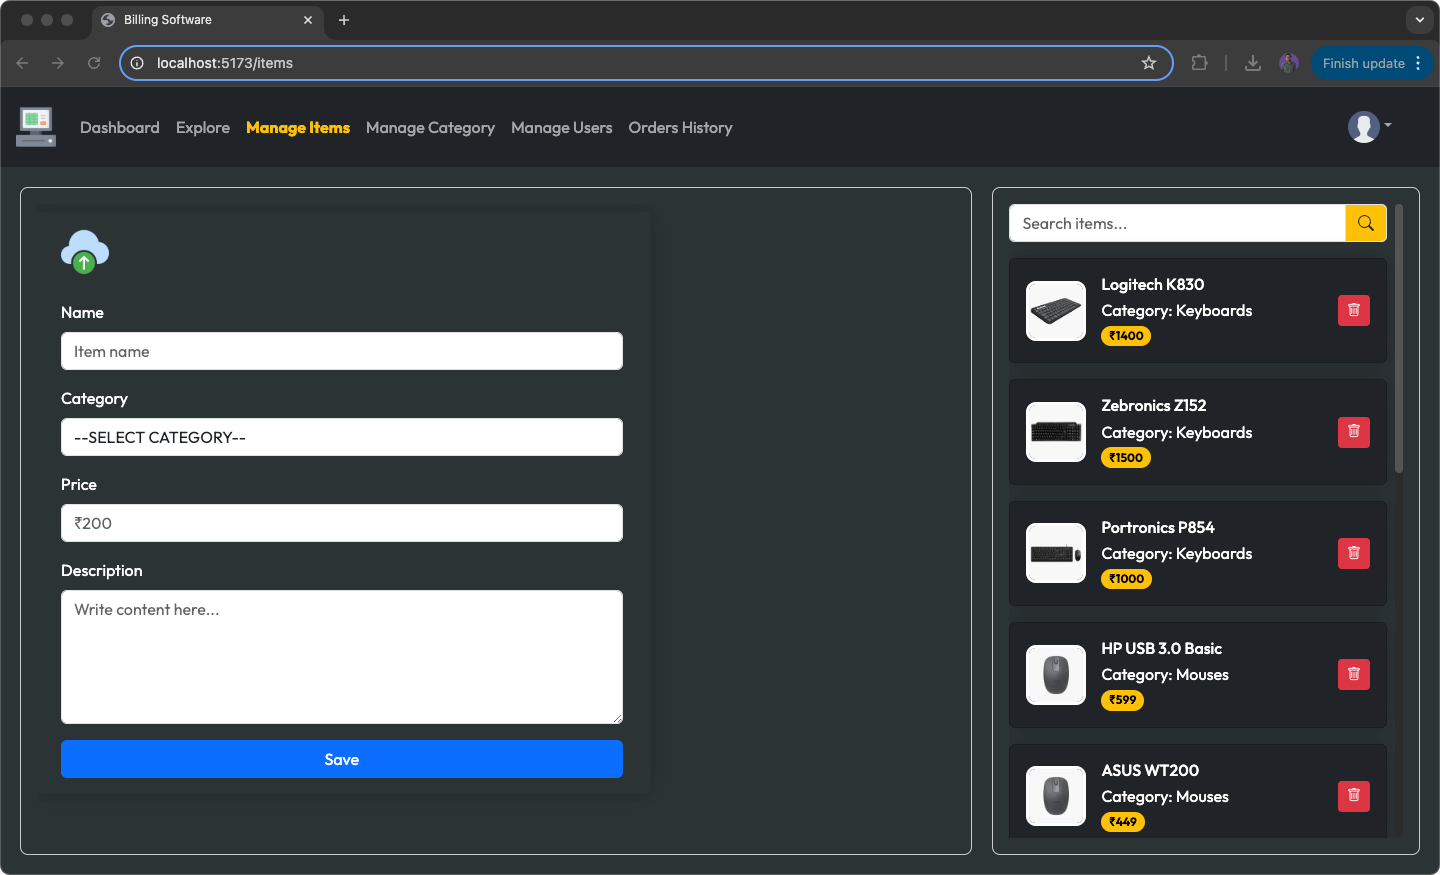Open Manage Users page
Screen dimensions: 1440x875
tap(562, 127)
